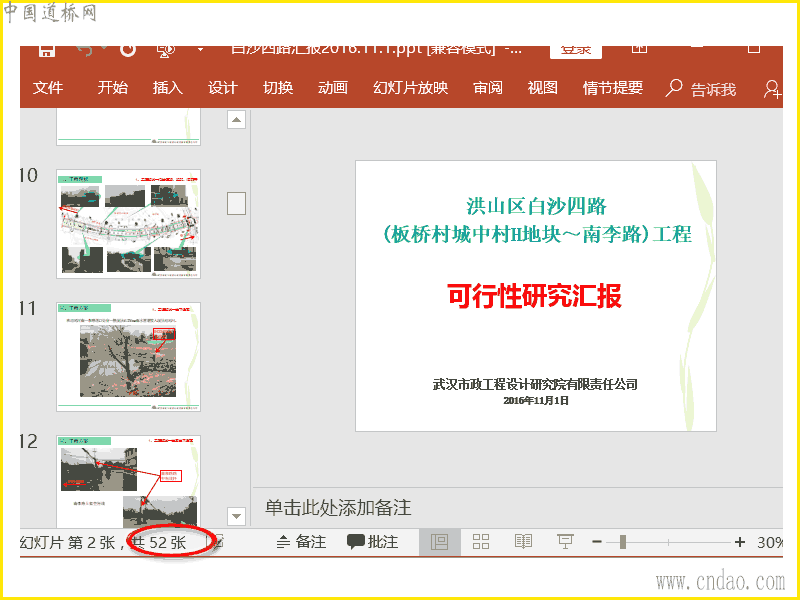Click the date text 2016年11月1日
This screenshot has width=800, height=600.
click(x=536, y=401)
